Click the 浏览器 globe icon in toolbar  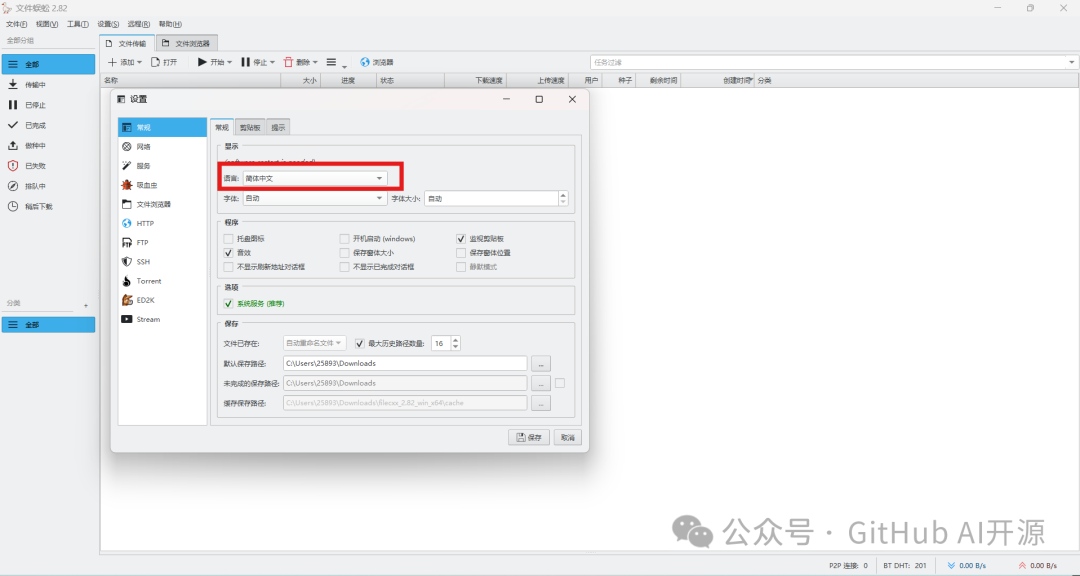pyautogui.click(x=365, y=62)
